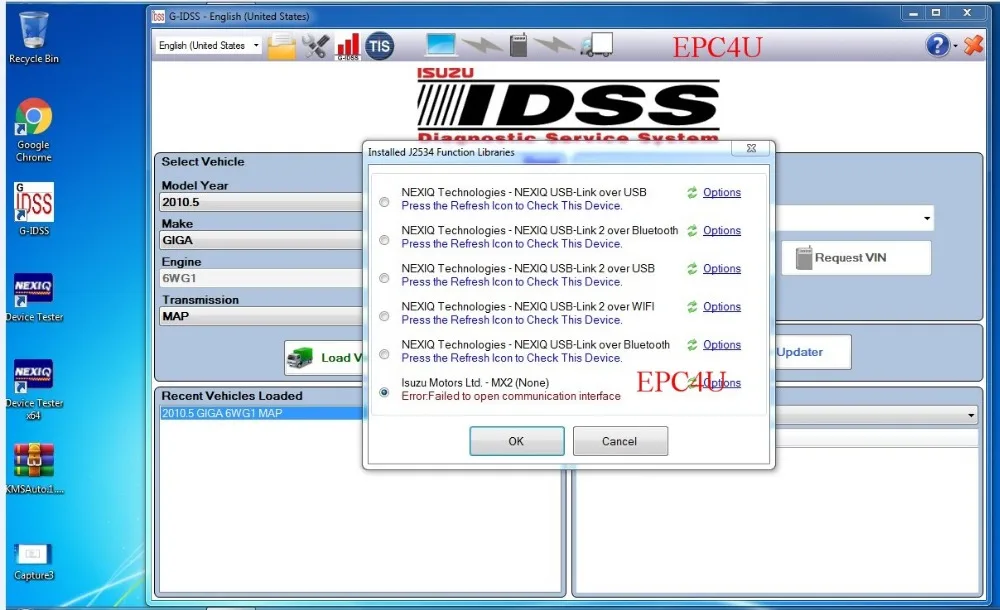Screen dimensions: 1000x610
Task: Confirm dialog with OK button
Action: [x=517, y=441]
